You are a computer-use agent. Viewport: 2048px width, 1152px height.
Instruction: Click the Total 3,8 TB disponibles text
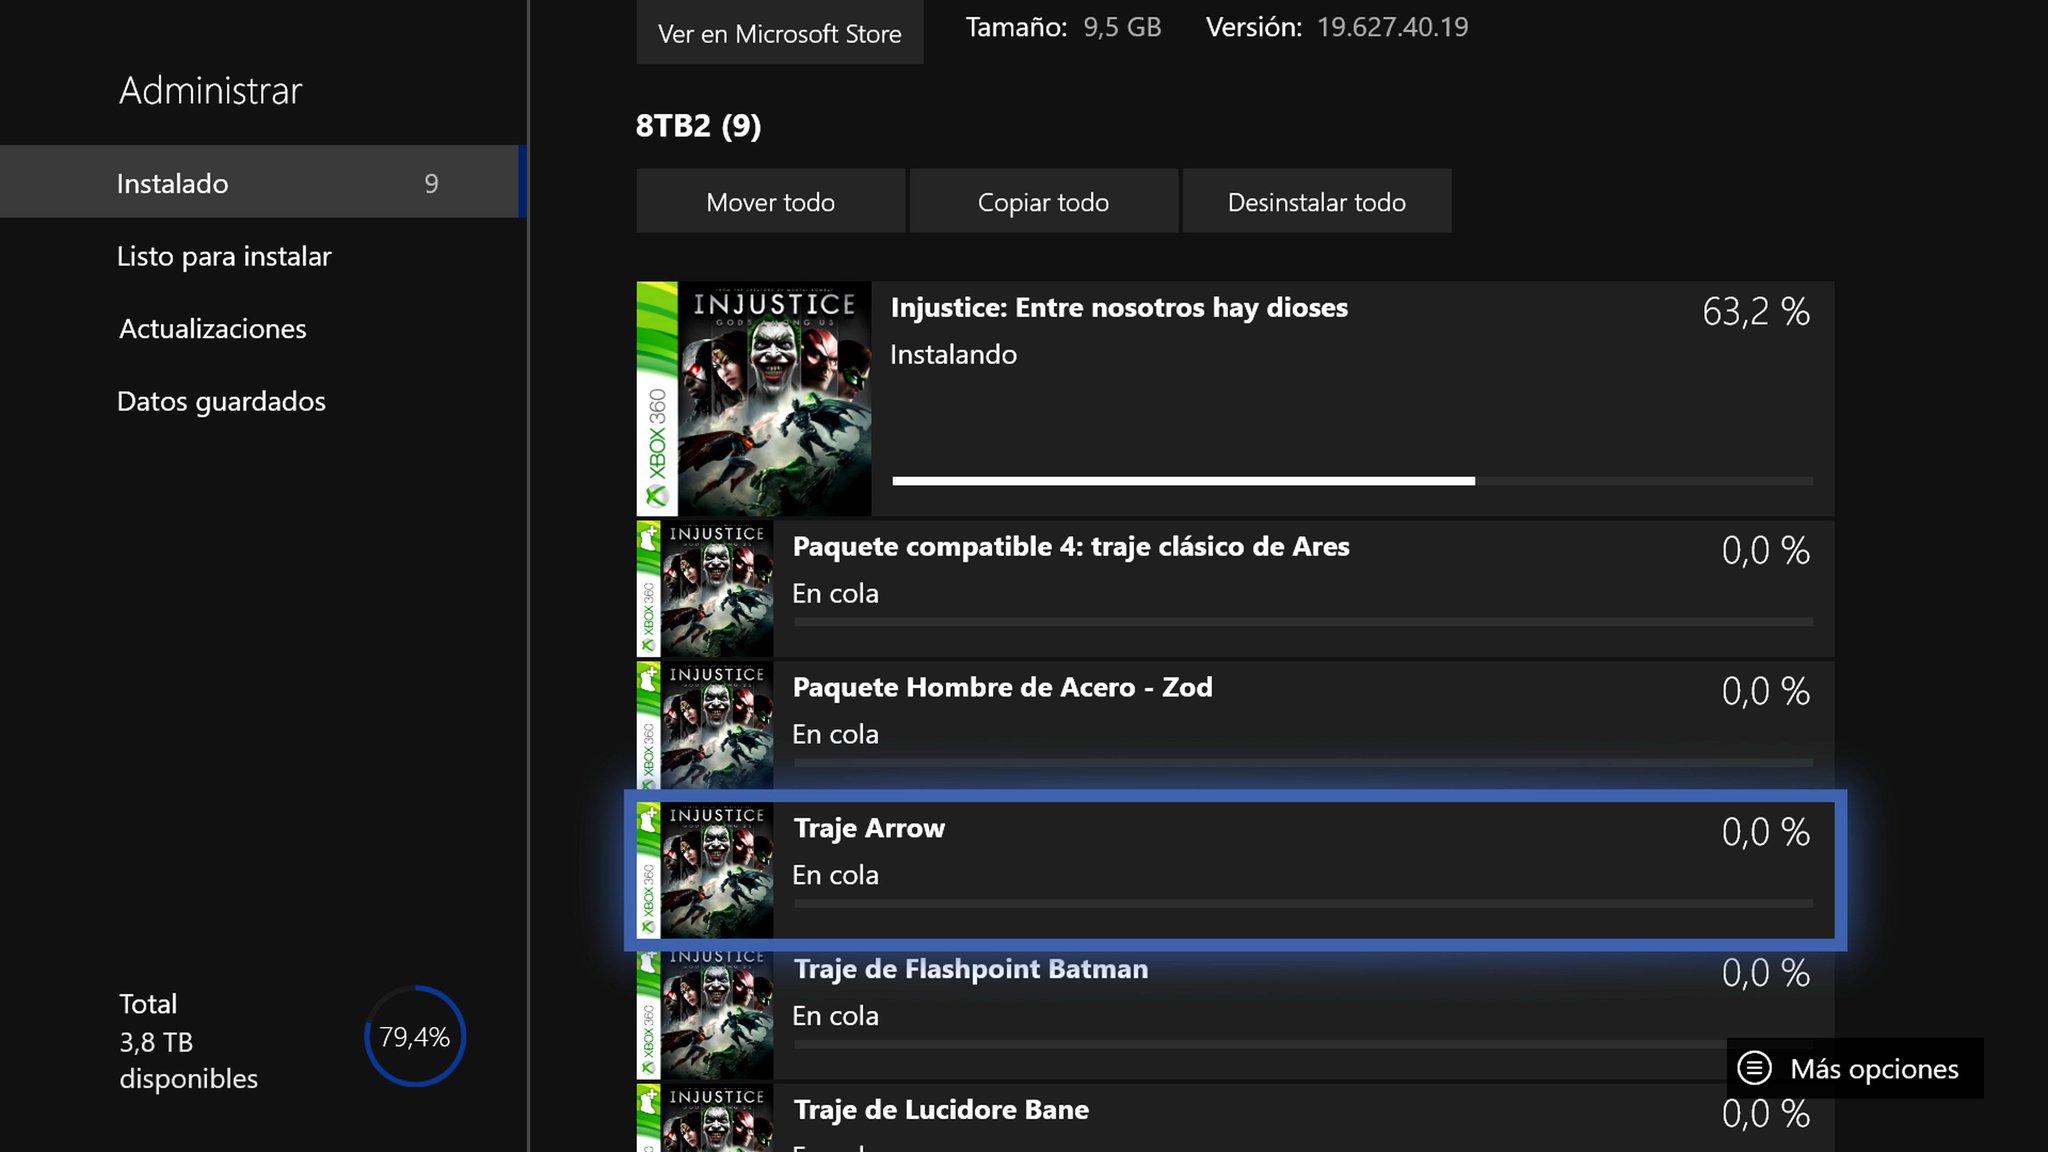[188, 1041]
